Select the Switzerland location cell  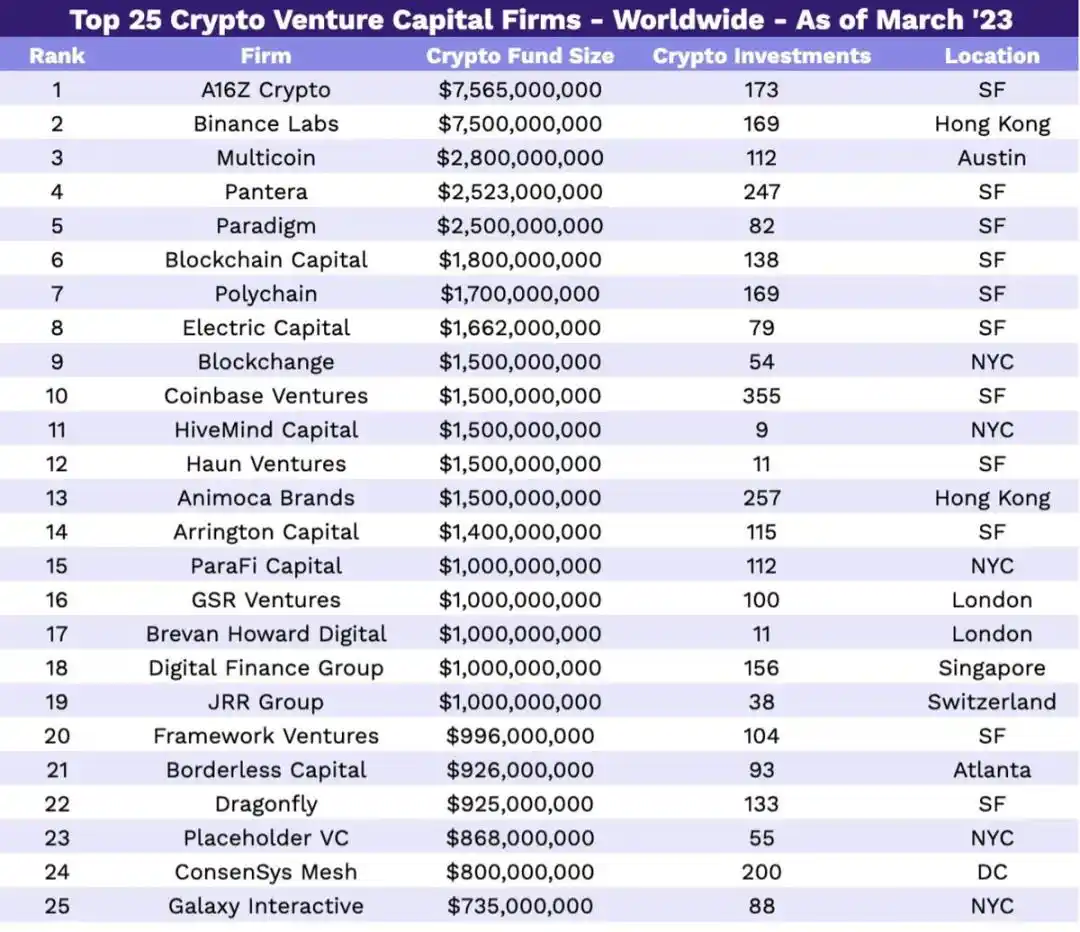[x=991, y=702]
